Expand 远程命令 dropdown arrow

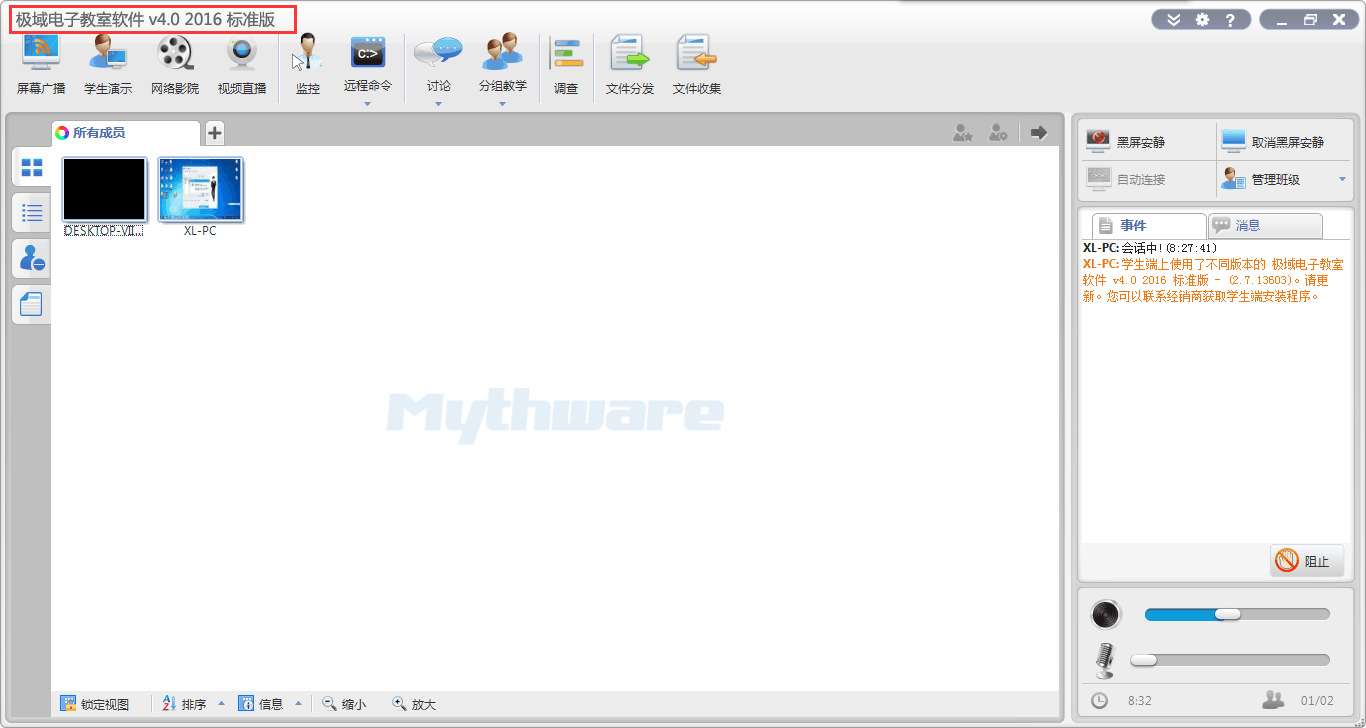[367, 104]
